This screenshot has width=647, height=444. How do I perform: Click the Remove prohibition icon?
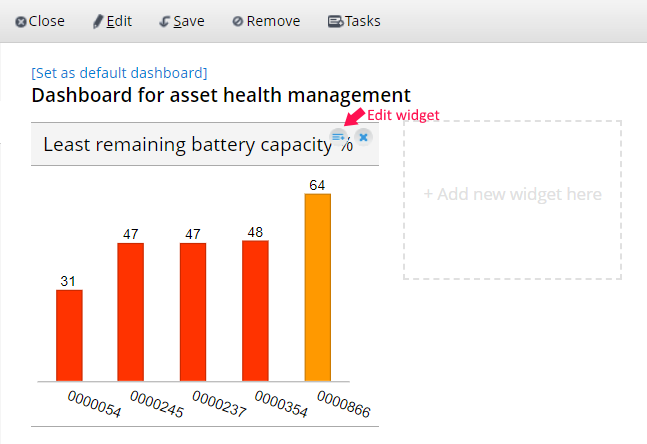point(238,21)
